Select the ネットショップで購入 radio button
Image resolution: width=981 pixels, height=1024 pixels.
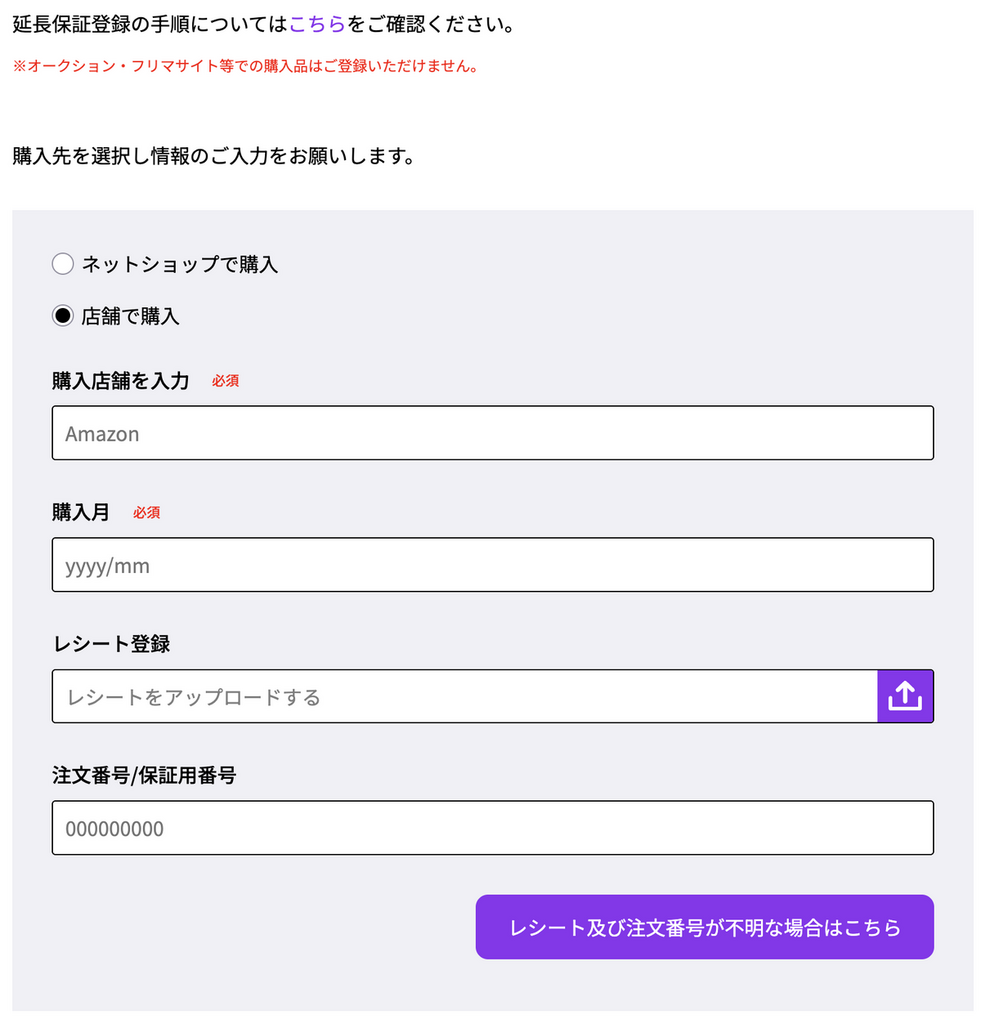coord(63,264)
